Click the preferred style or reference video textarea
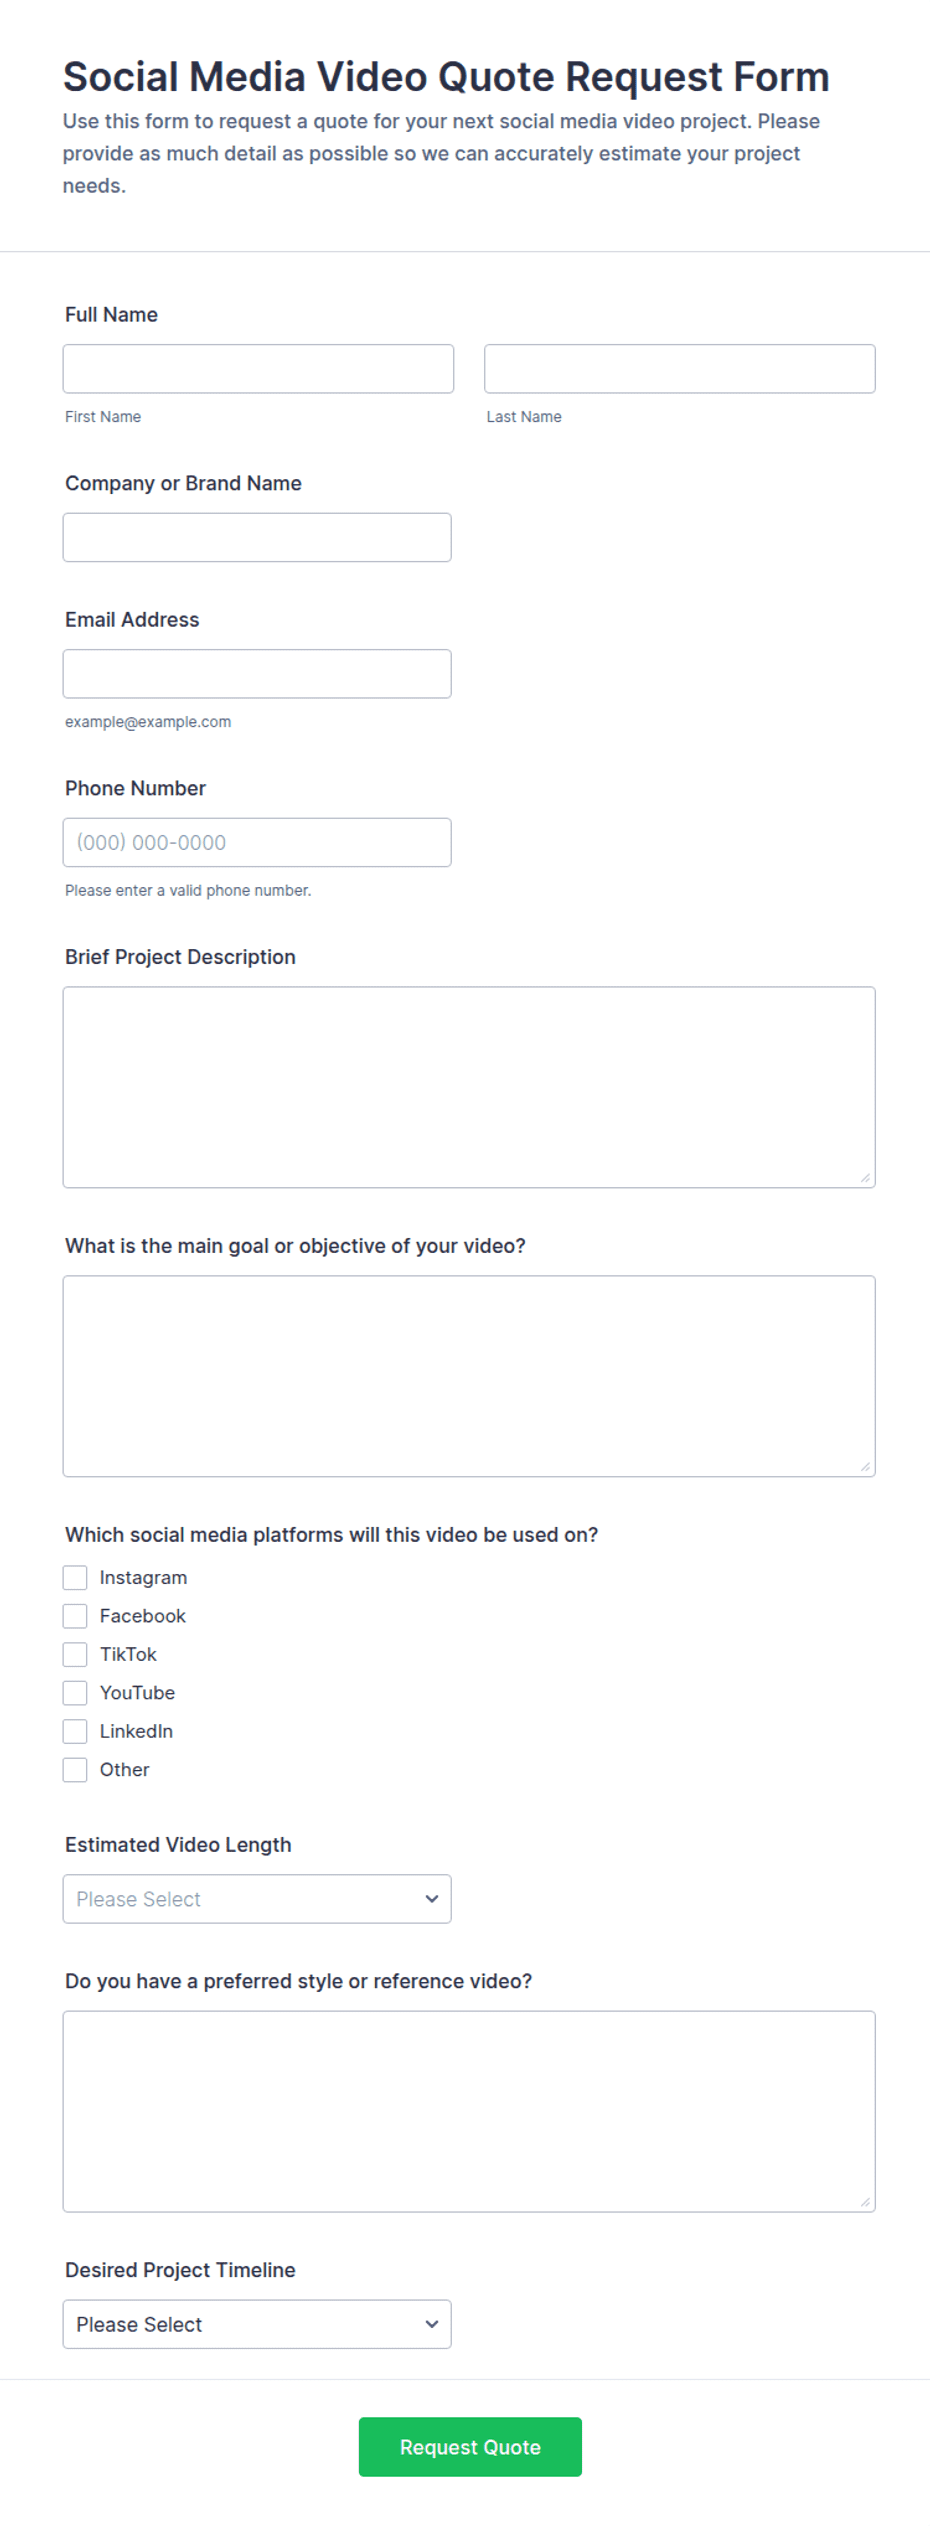Viewport: 930px width, 2526px height. pyautogui.click(x=469, y=2112)
